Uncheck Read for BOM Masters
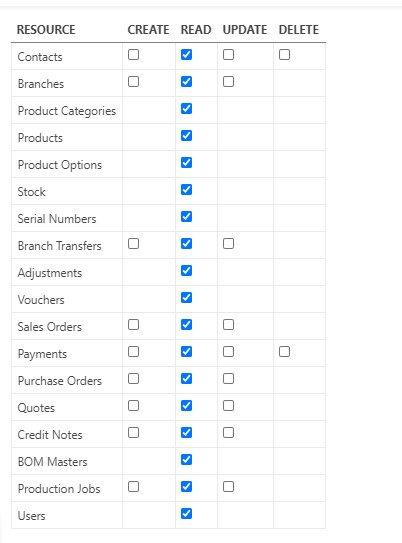402x543 pixels. click(186, 460)
